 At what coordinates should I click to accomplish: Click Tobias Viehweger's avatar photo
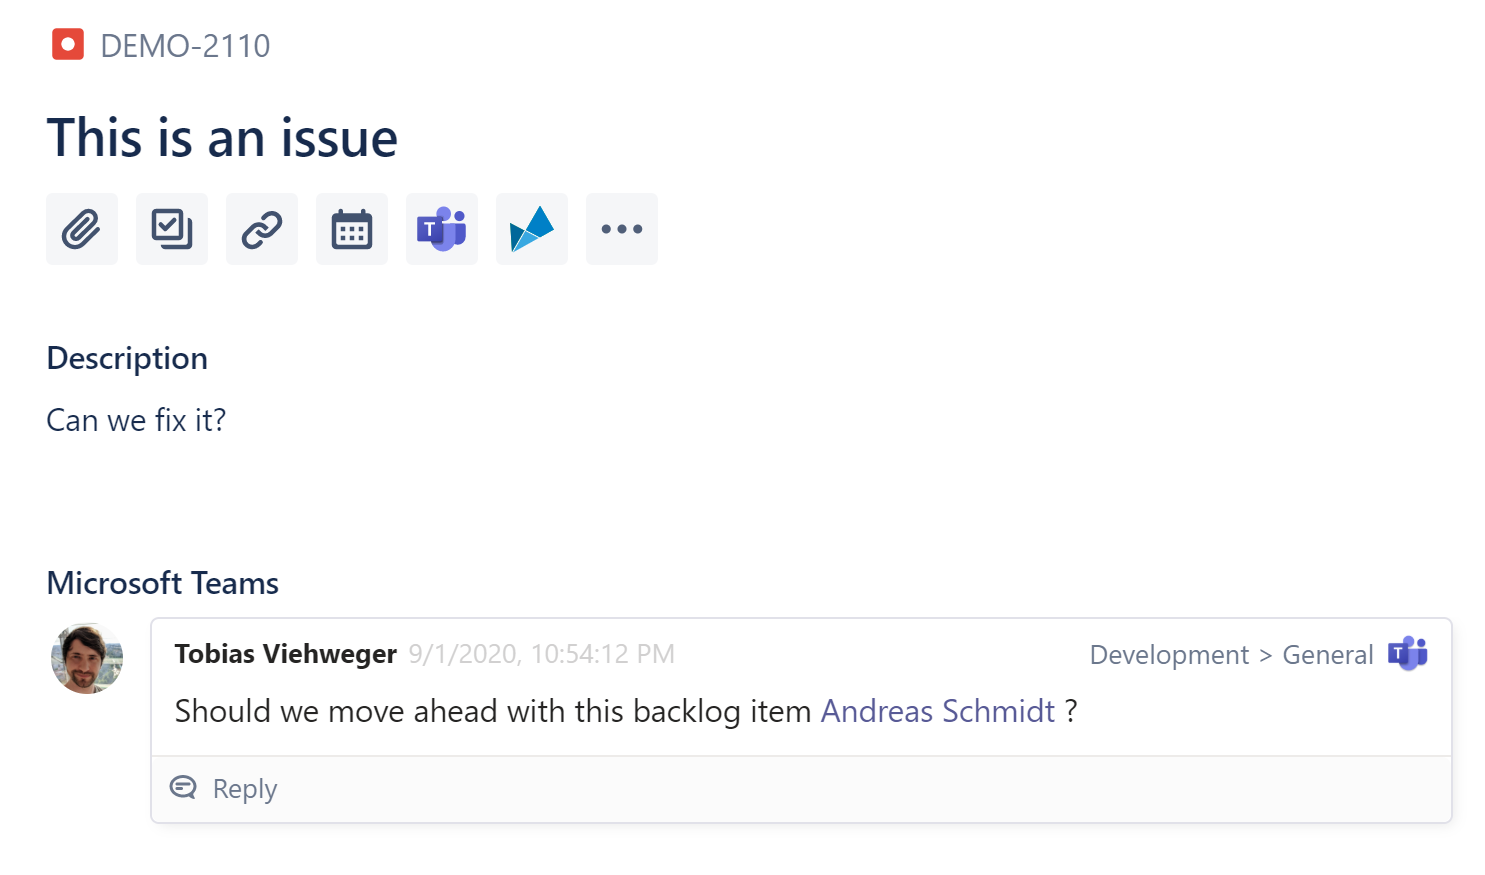pyautogui.click(x=87, y=658)
